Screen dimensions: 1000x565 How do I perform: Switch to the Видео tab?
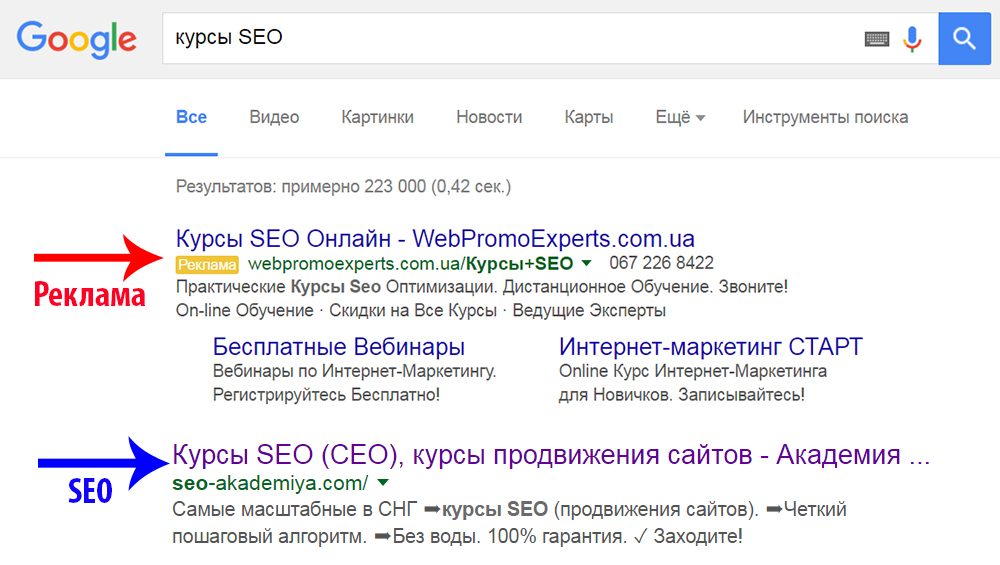274,117
